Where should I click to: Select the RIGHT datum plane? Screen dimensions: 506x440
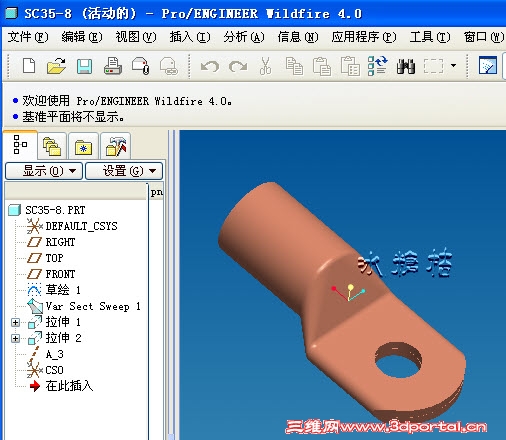(x=51, y=242)
